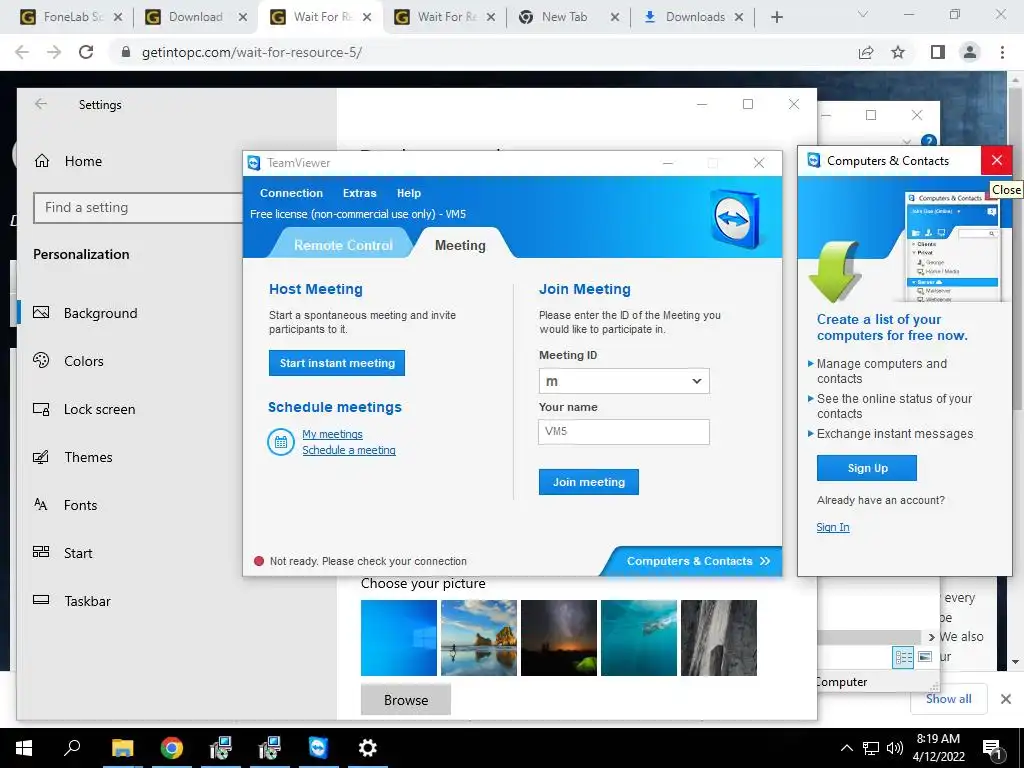Select the details view icon in the background window
Image resolution: width=1024 pixels, height=768 pixels.
point(903,657)
